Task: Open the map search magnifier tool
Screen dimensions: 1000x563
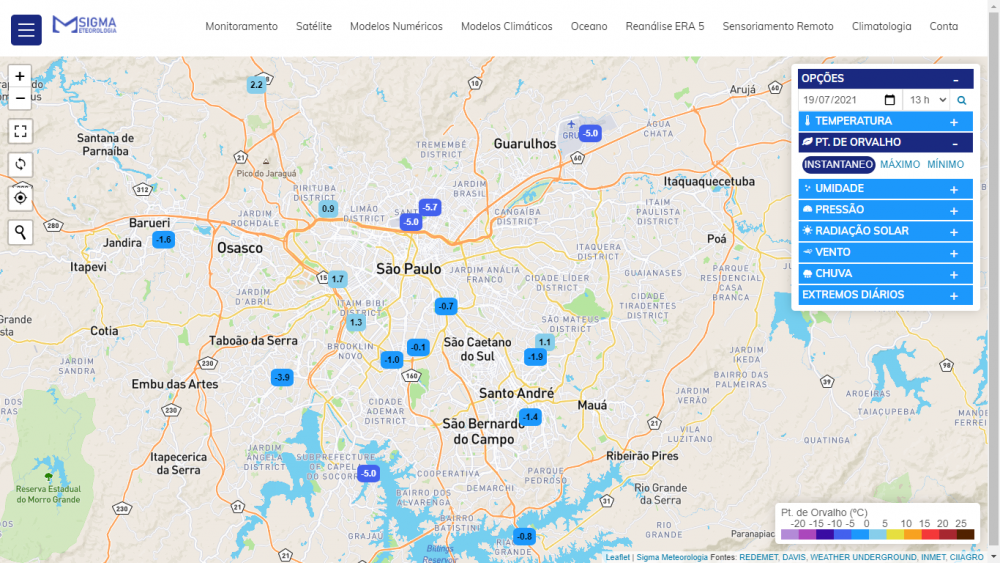Action: pyautogui.click(x=20, y=232)
